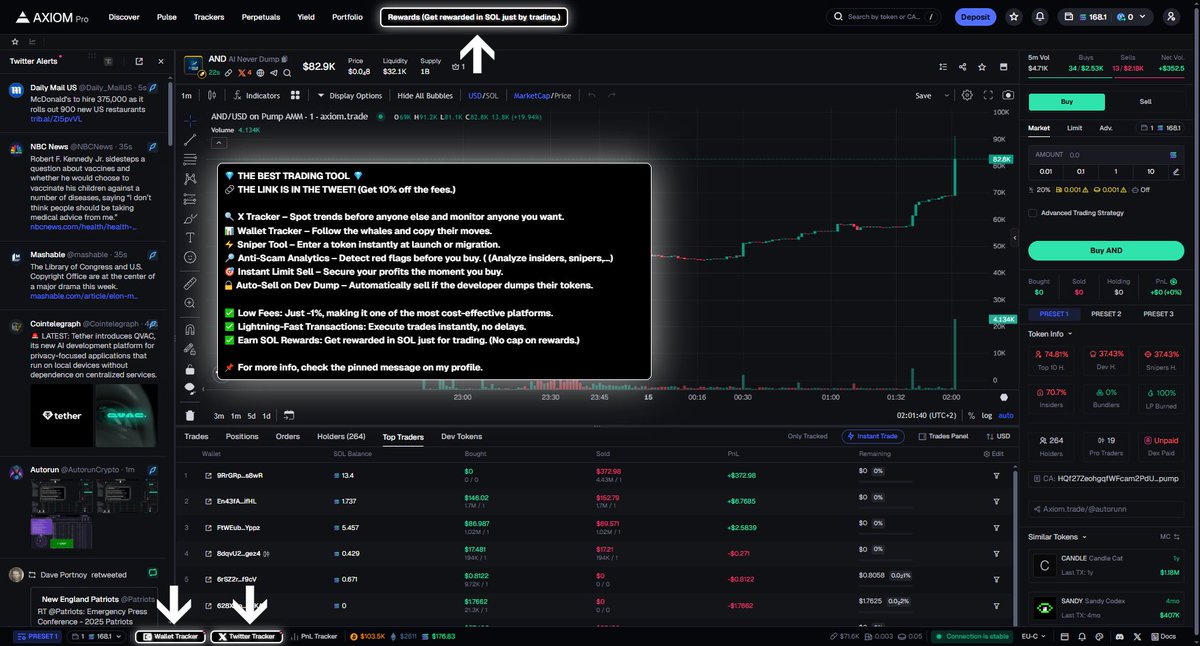Open the EU-C region dropdown

tap(1036, 636)
